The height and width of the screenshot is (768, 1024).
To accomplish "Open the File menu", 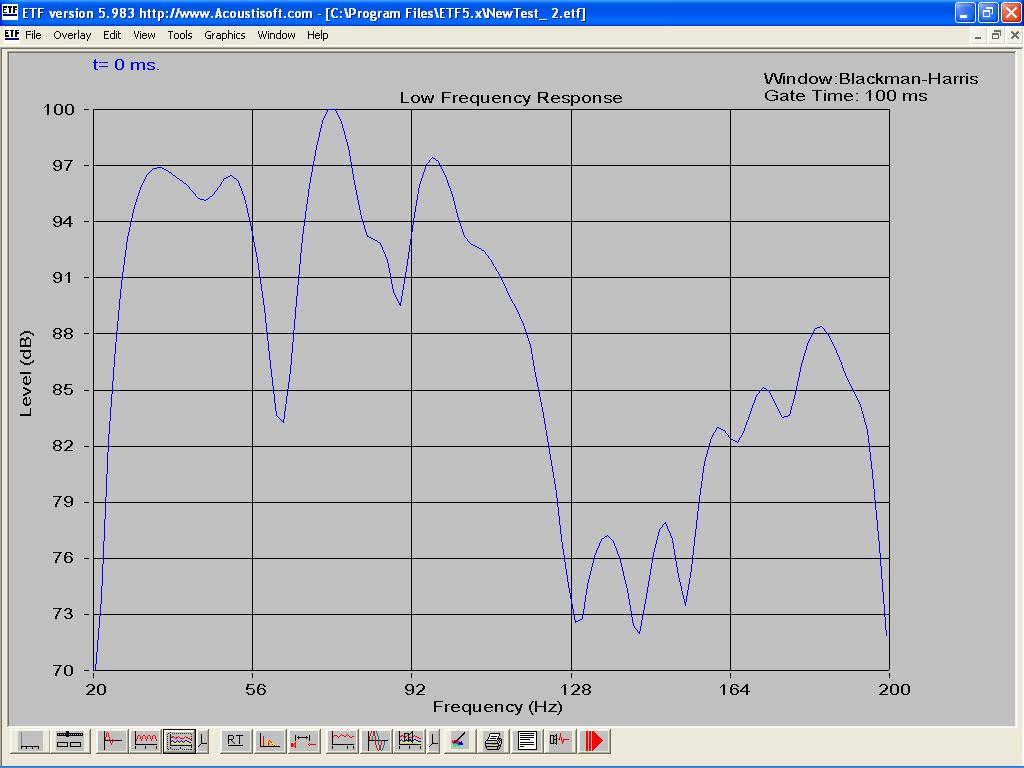I will [x=33, y=35].
